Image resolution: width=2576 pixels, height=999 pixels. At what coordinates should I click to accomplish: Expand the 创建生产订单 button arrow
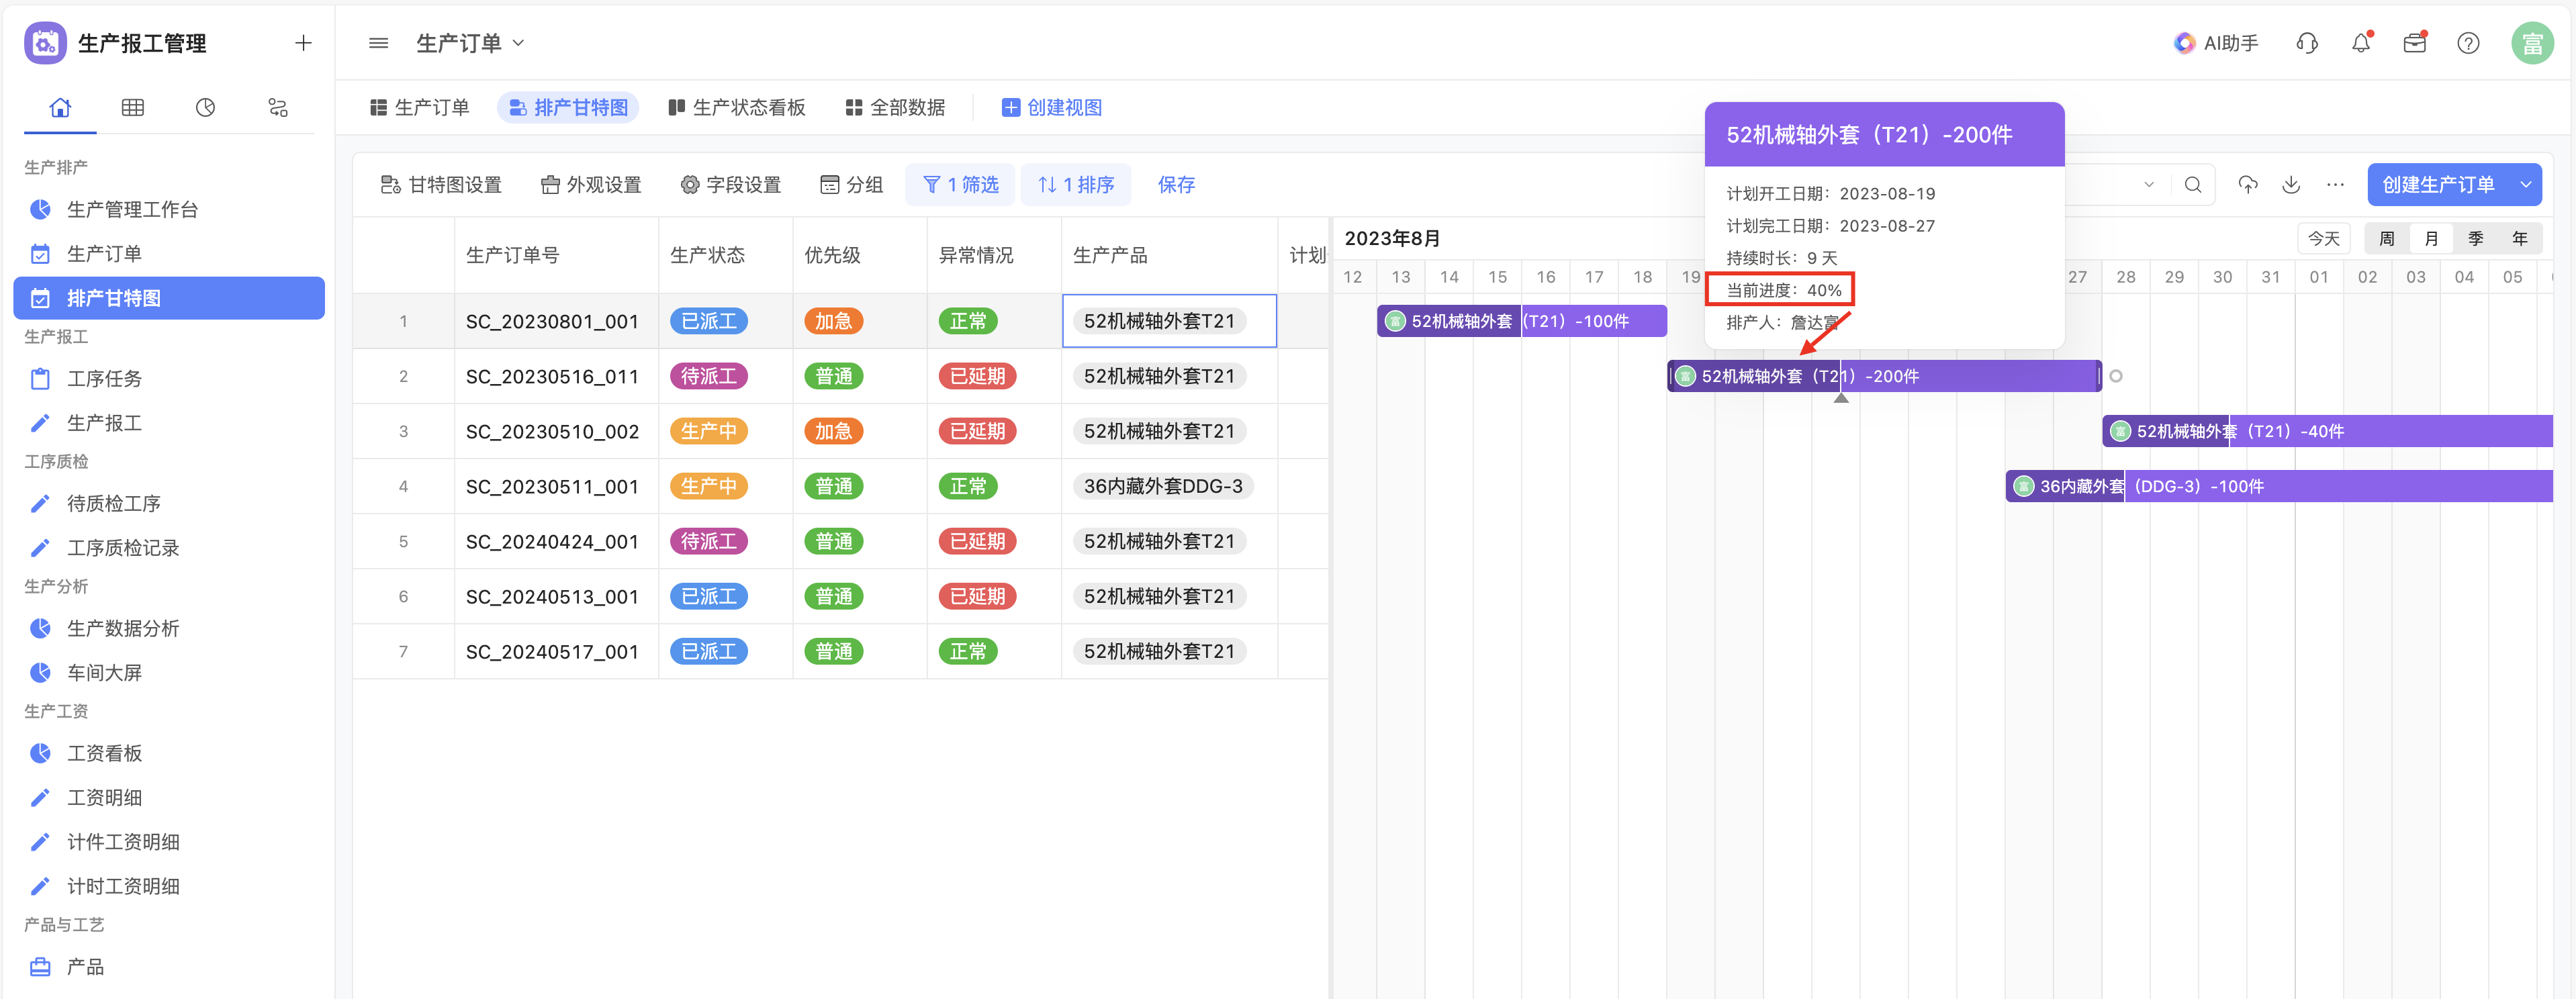(x=2526, y=185)
